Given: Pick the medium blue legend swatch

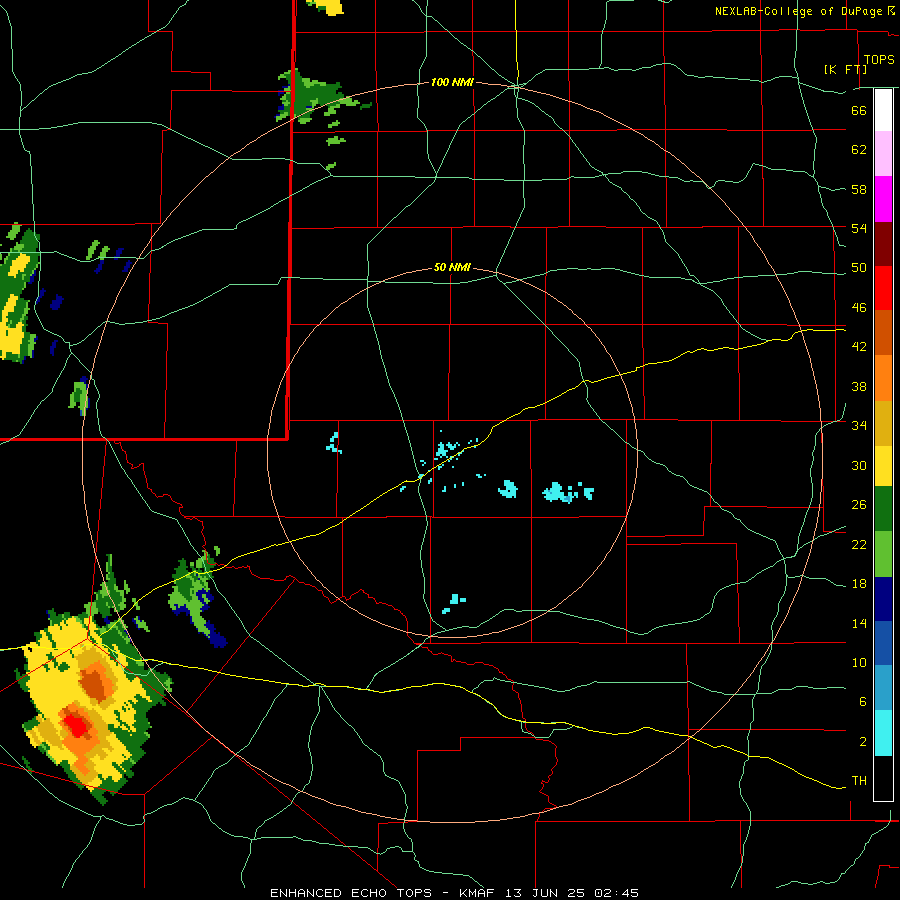Looking at the screenshot, I should (883, 643).
